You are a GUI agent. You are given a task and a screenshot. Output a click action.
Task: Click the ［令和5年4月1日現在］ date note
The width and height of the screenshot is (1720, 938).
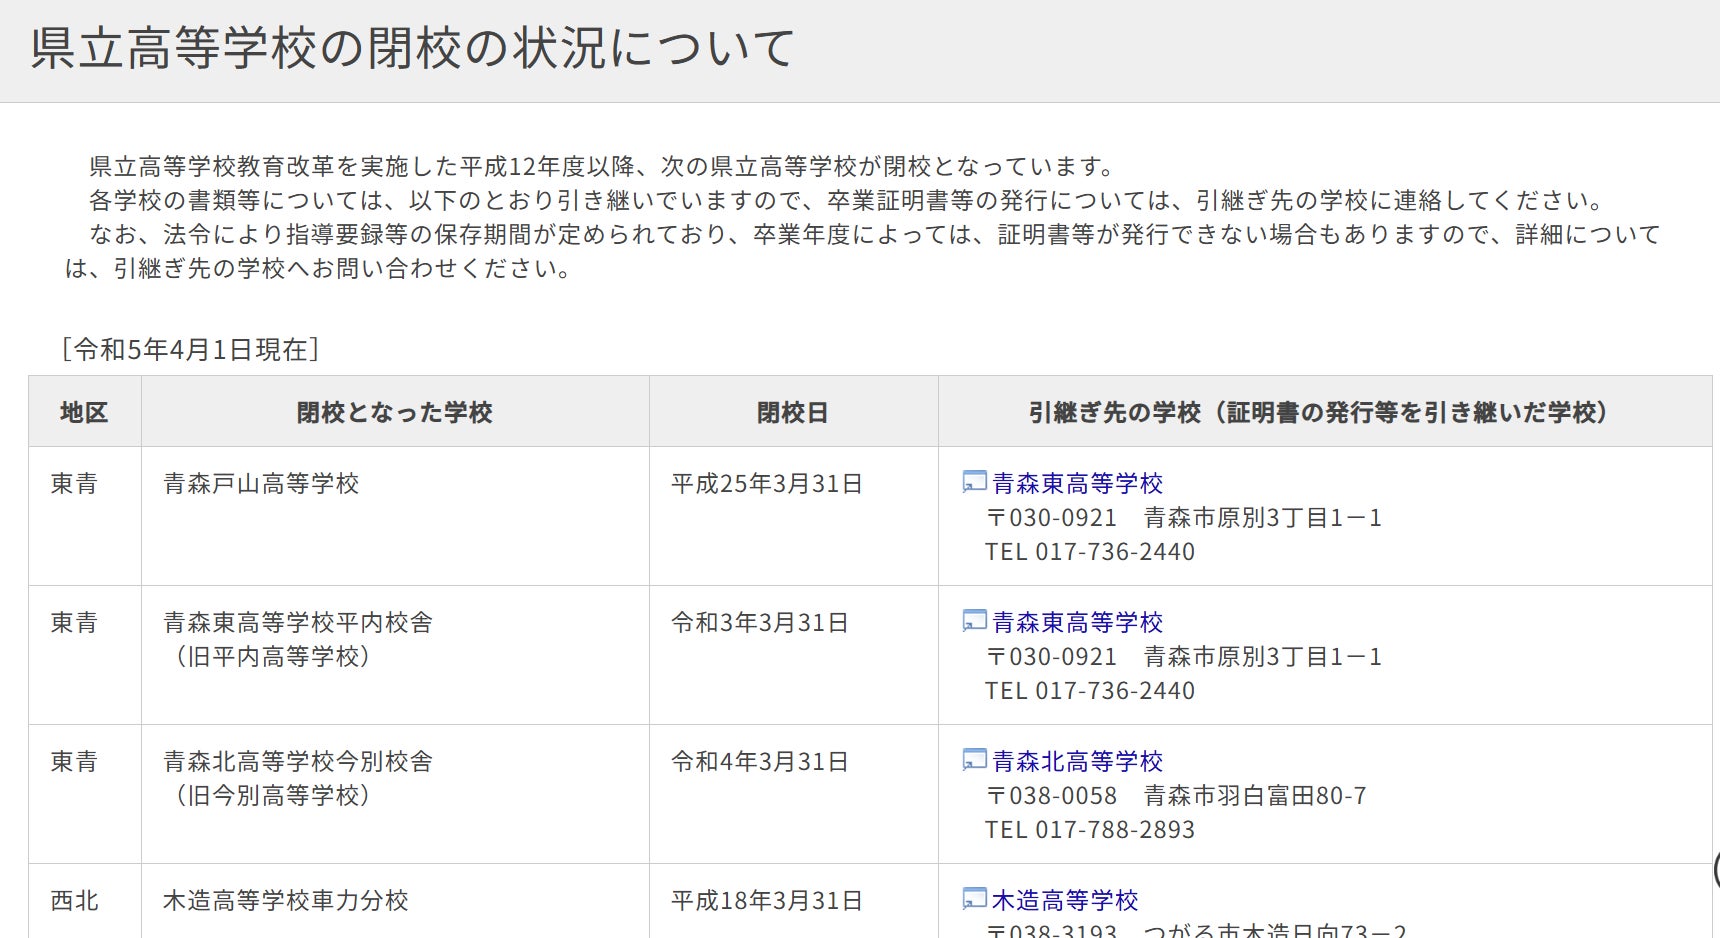[190, 350]
